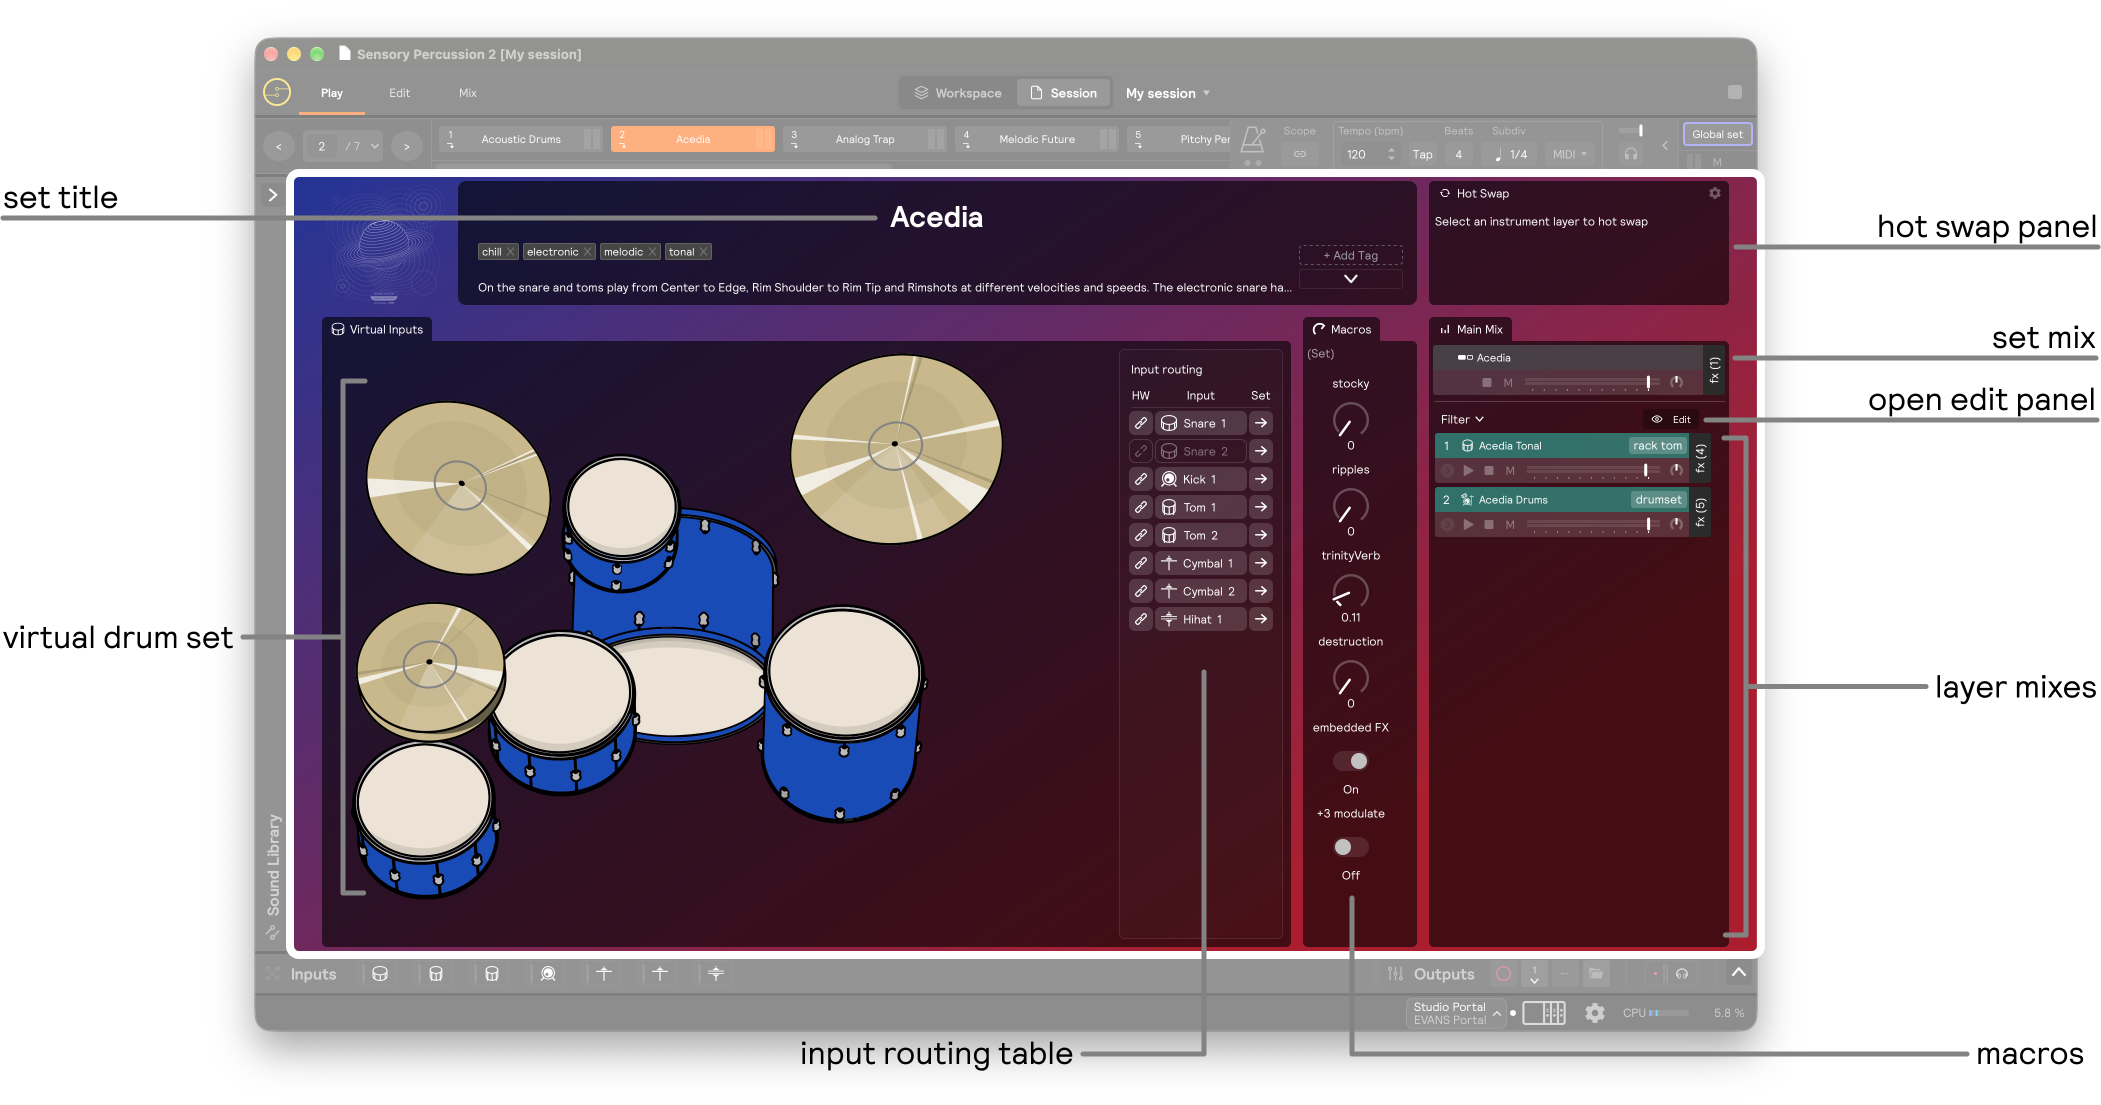Open the Hot Swap settings gear
The width and height of the screenshot is (2101, 1105).
click(x=1714, y=193)
